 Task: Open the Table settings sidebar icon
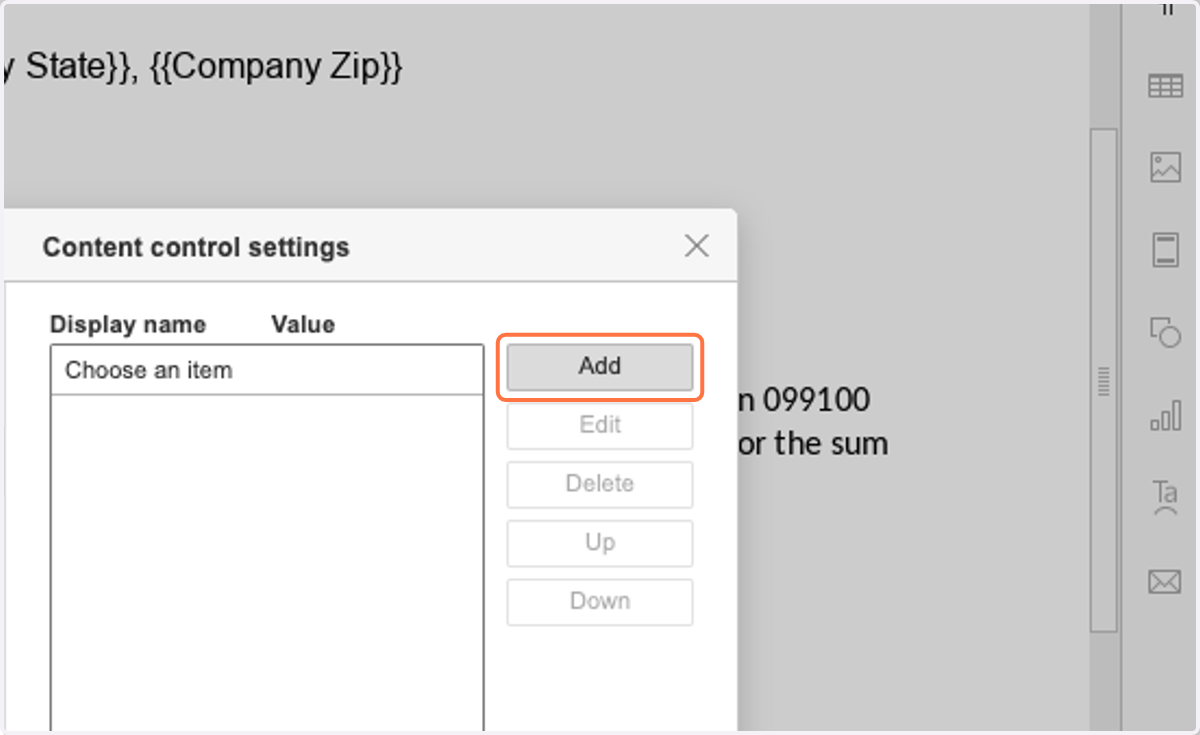(1165, 87)
